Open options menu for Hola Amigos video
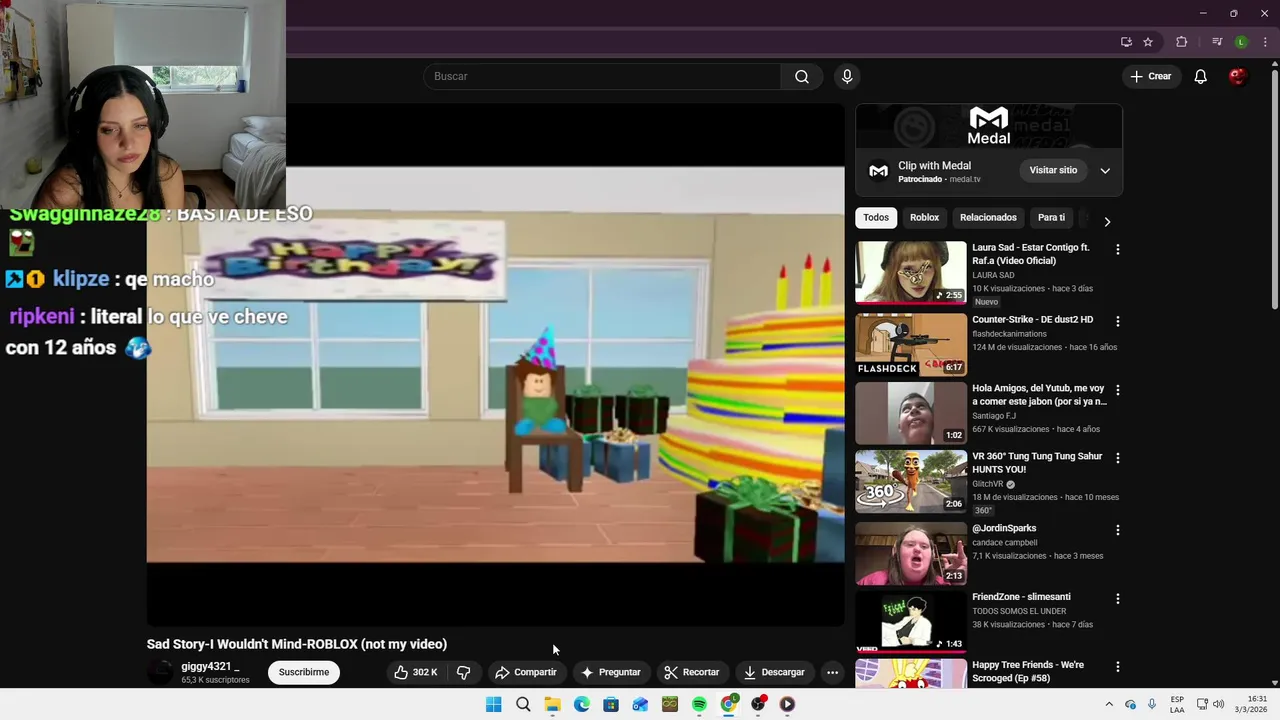Image resolution: width=1280 pixels, height=720 pixels. [1117, 389]
